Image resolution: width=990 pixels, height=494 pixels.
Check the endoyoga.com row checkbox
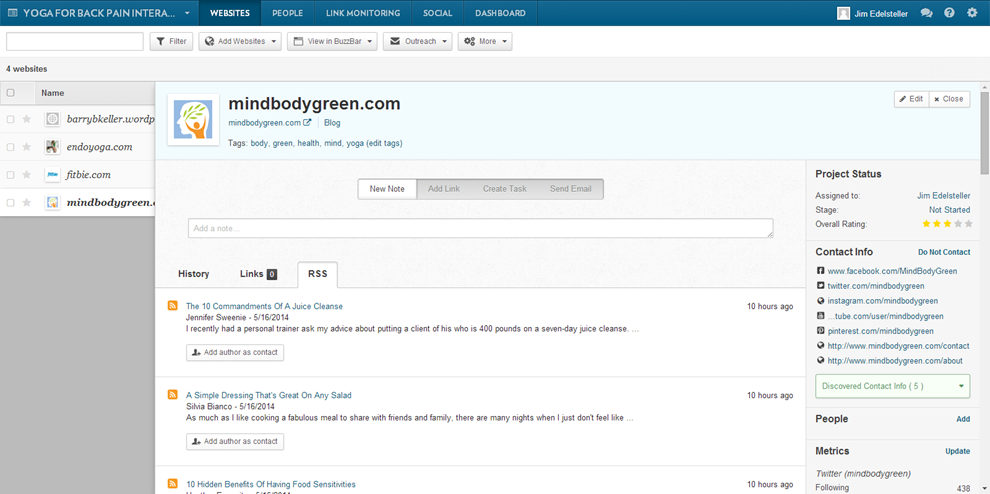click(x=10, y=147)
